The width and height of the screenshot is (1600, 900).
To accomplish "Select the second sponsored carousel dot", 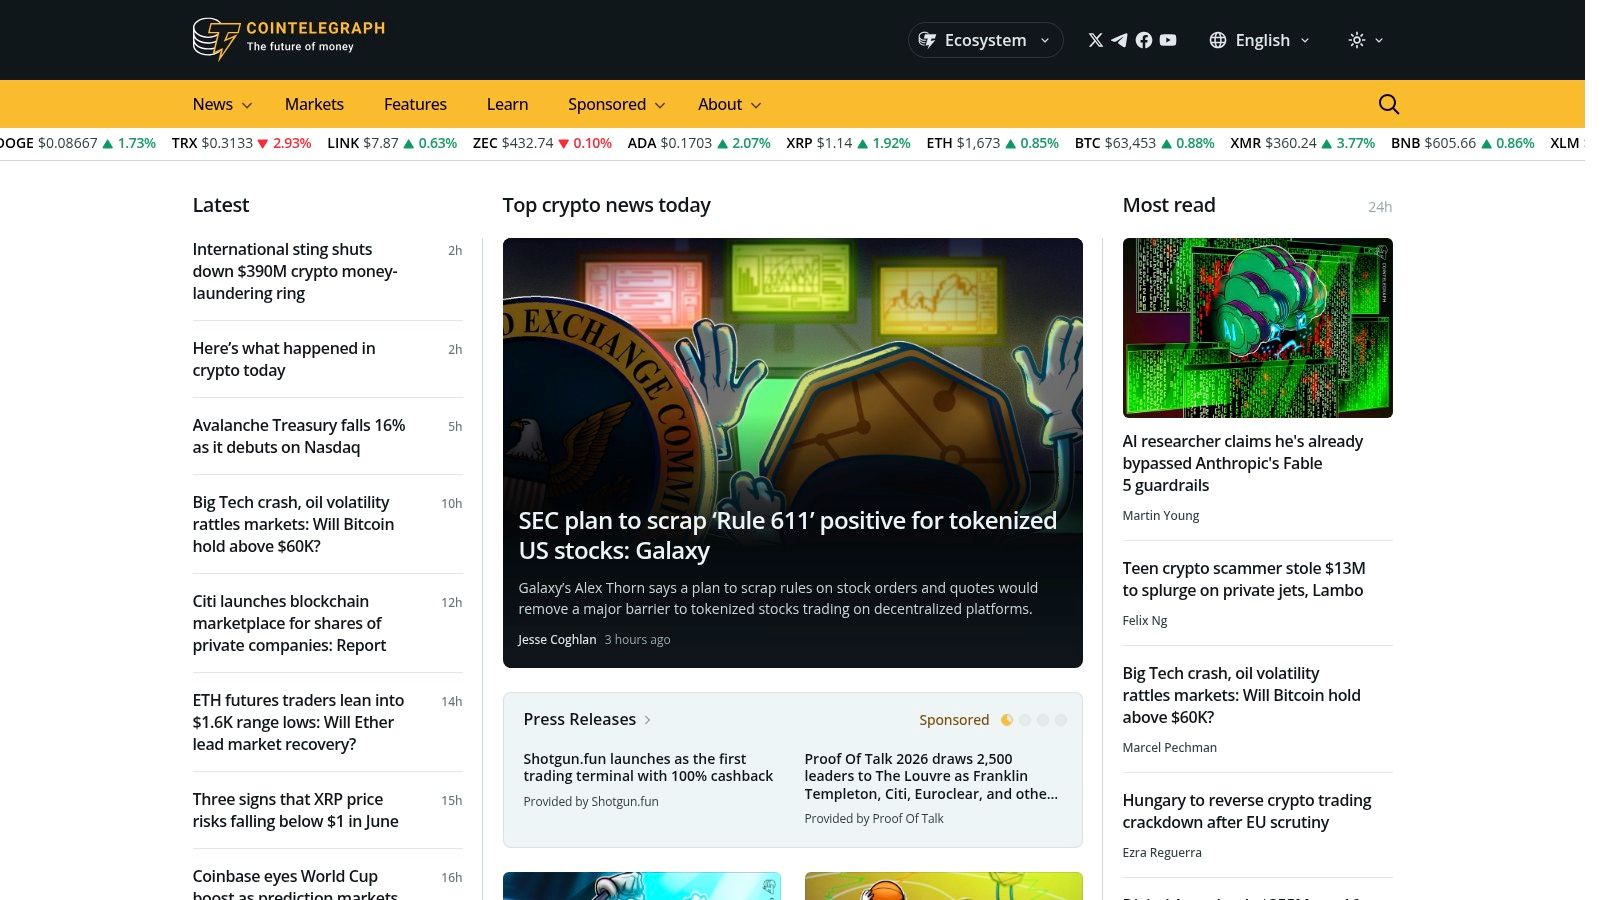I will (1025, 720).
